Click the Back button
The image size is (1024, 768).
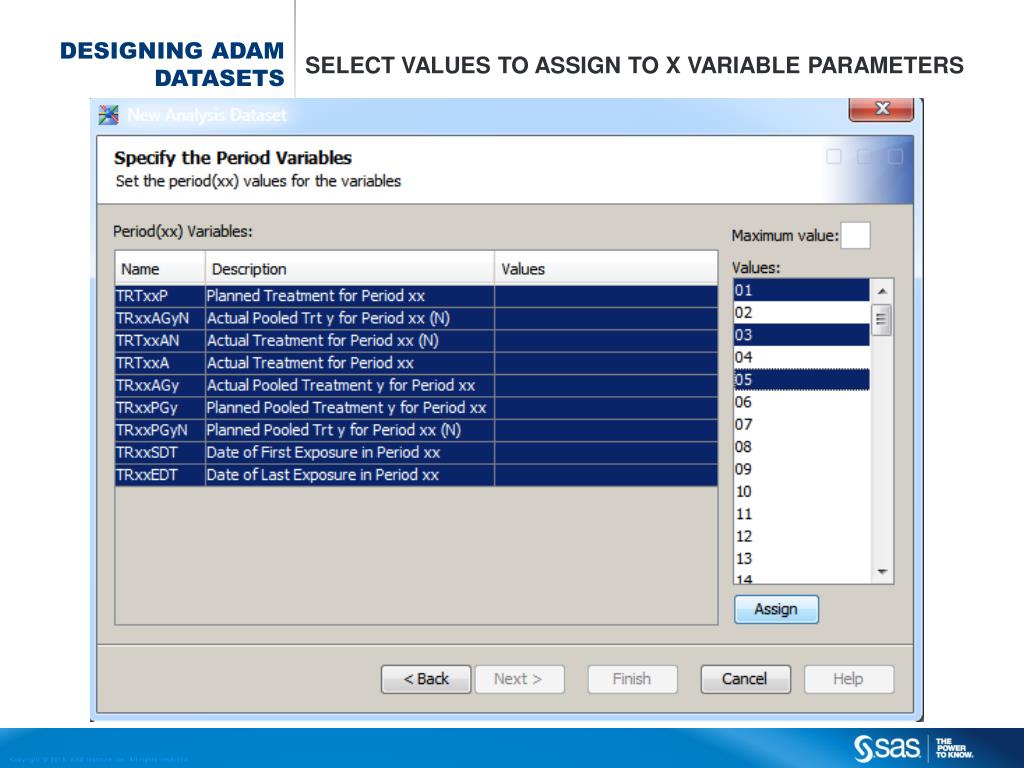[426, 678]
